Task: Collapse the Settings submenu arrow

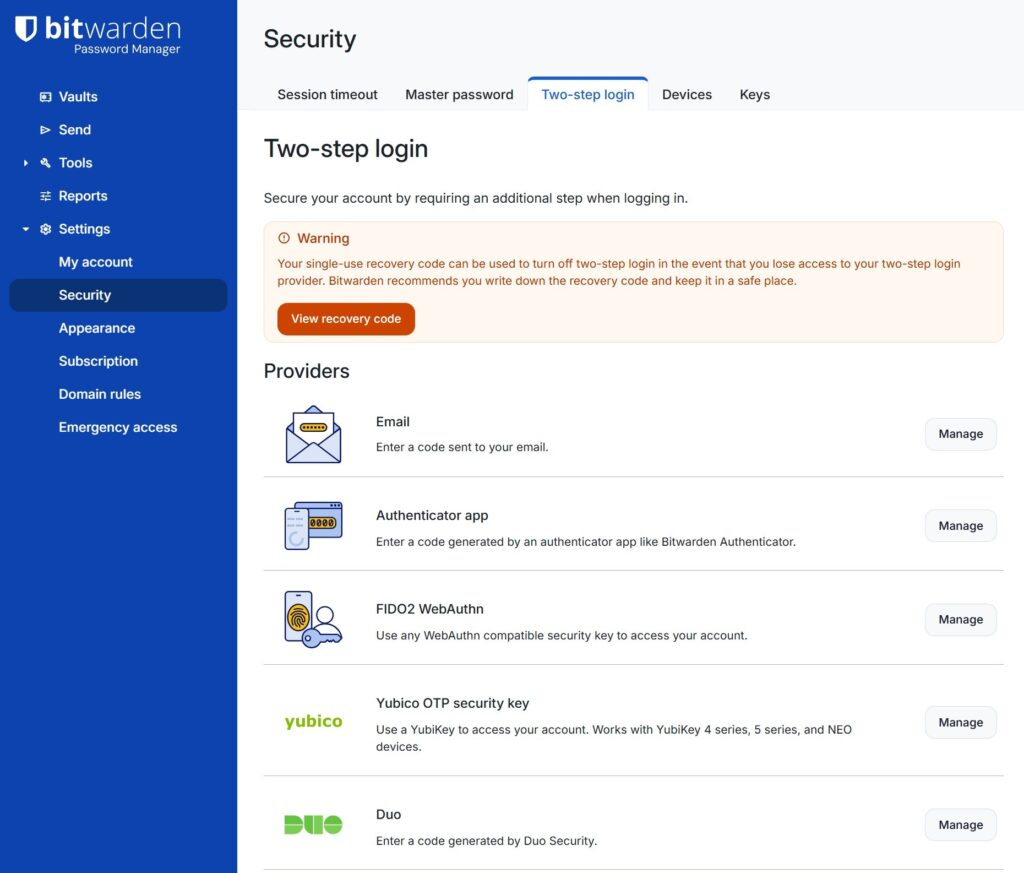Action: (x=25, y=229)
